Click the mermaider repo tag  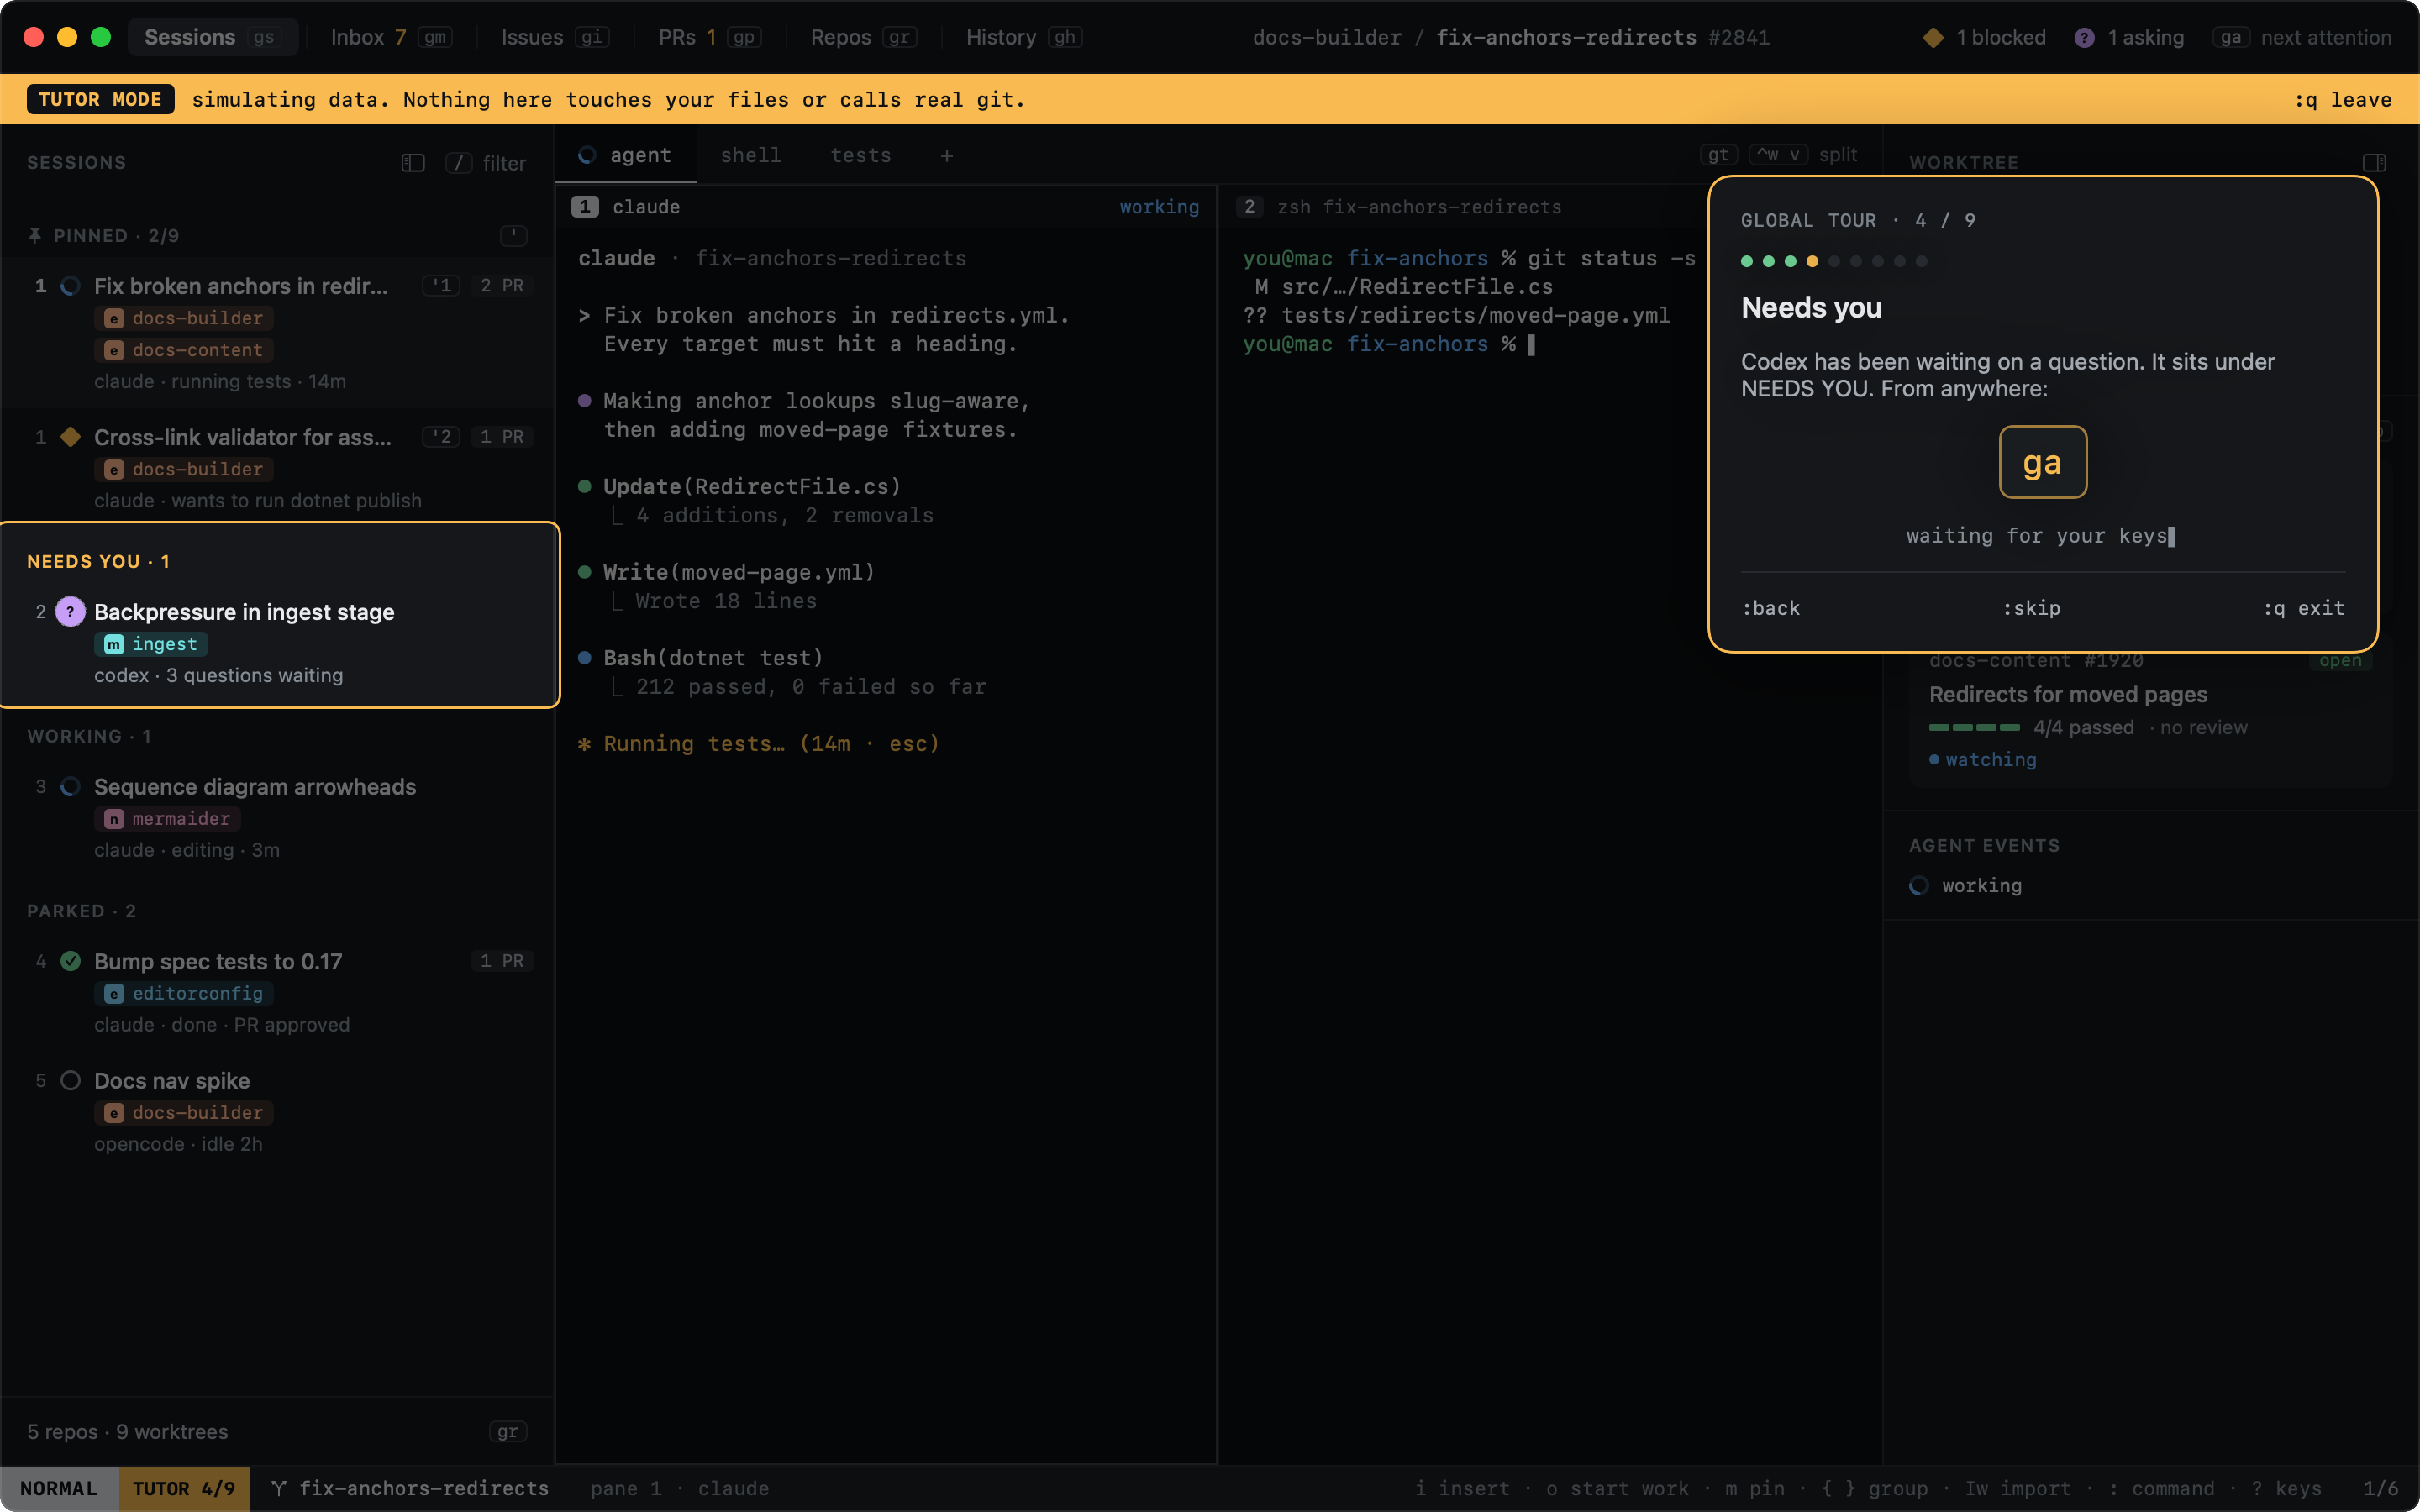[167, 818]
